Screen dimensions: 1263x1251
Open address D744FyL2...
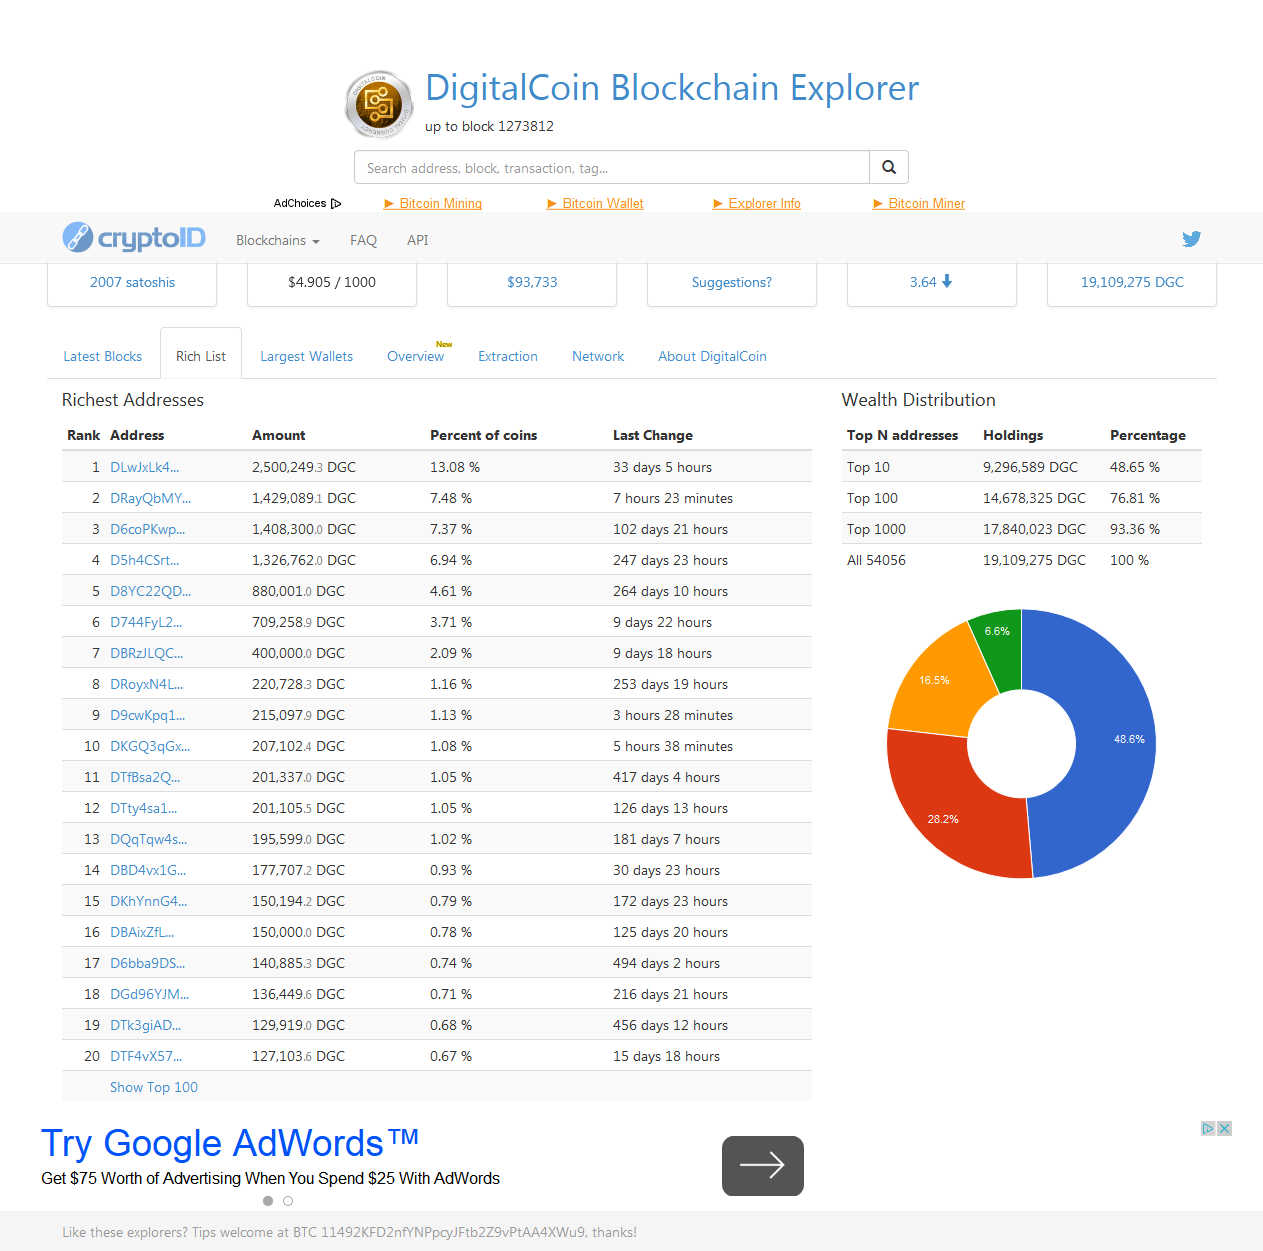click(x=146, y=622)
